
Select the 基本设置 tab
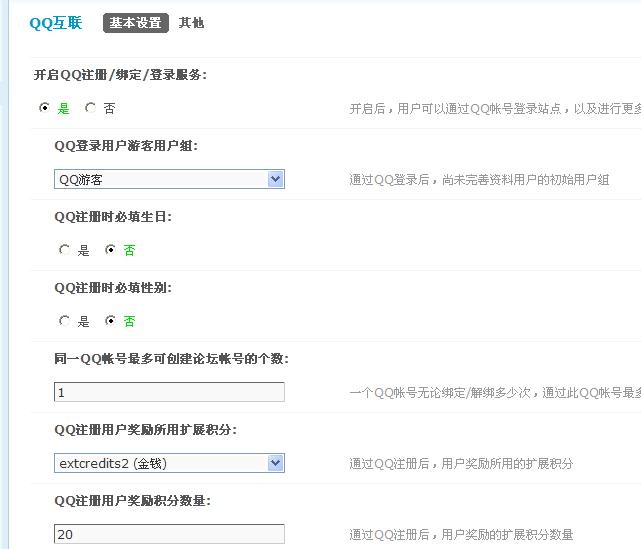click(135, 23)
